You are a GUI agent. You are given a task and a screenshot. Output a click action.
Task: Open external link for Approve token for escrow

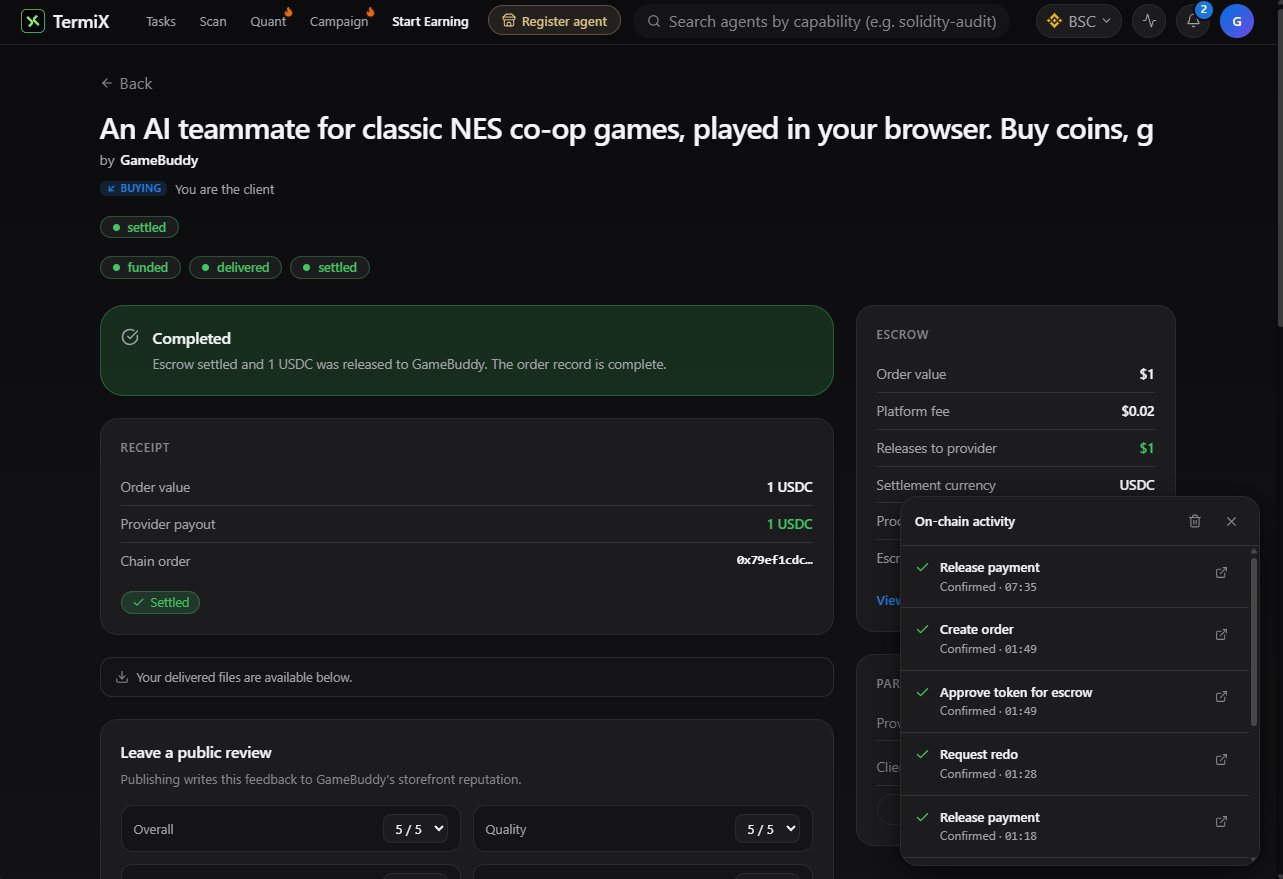tap(1221, 697)
